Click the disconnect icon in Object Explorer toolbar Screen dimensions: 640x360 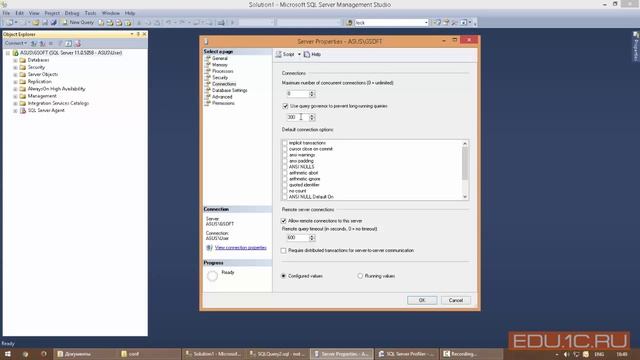[x=42, y=43]
